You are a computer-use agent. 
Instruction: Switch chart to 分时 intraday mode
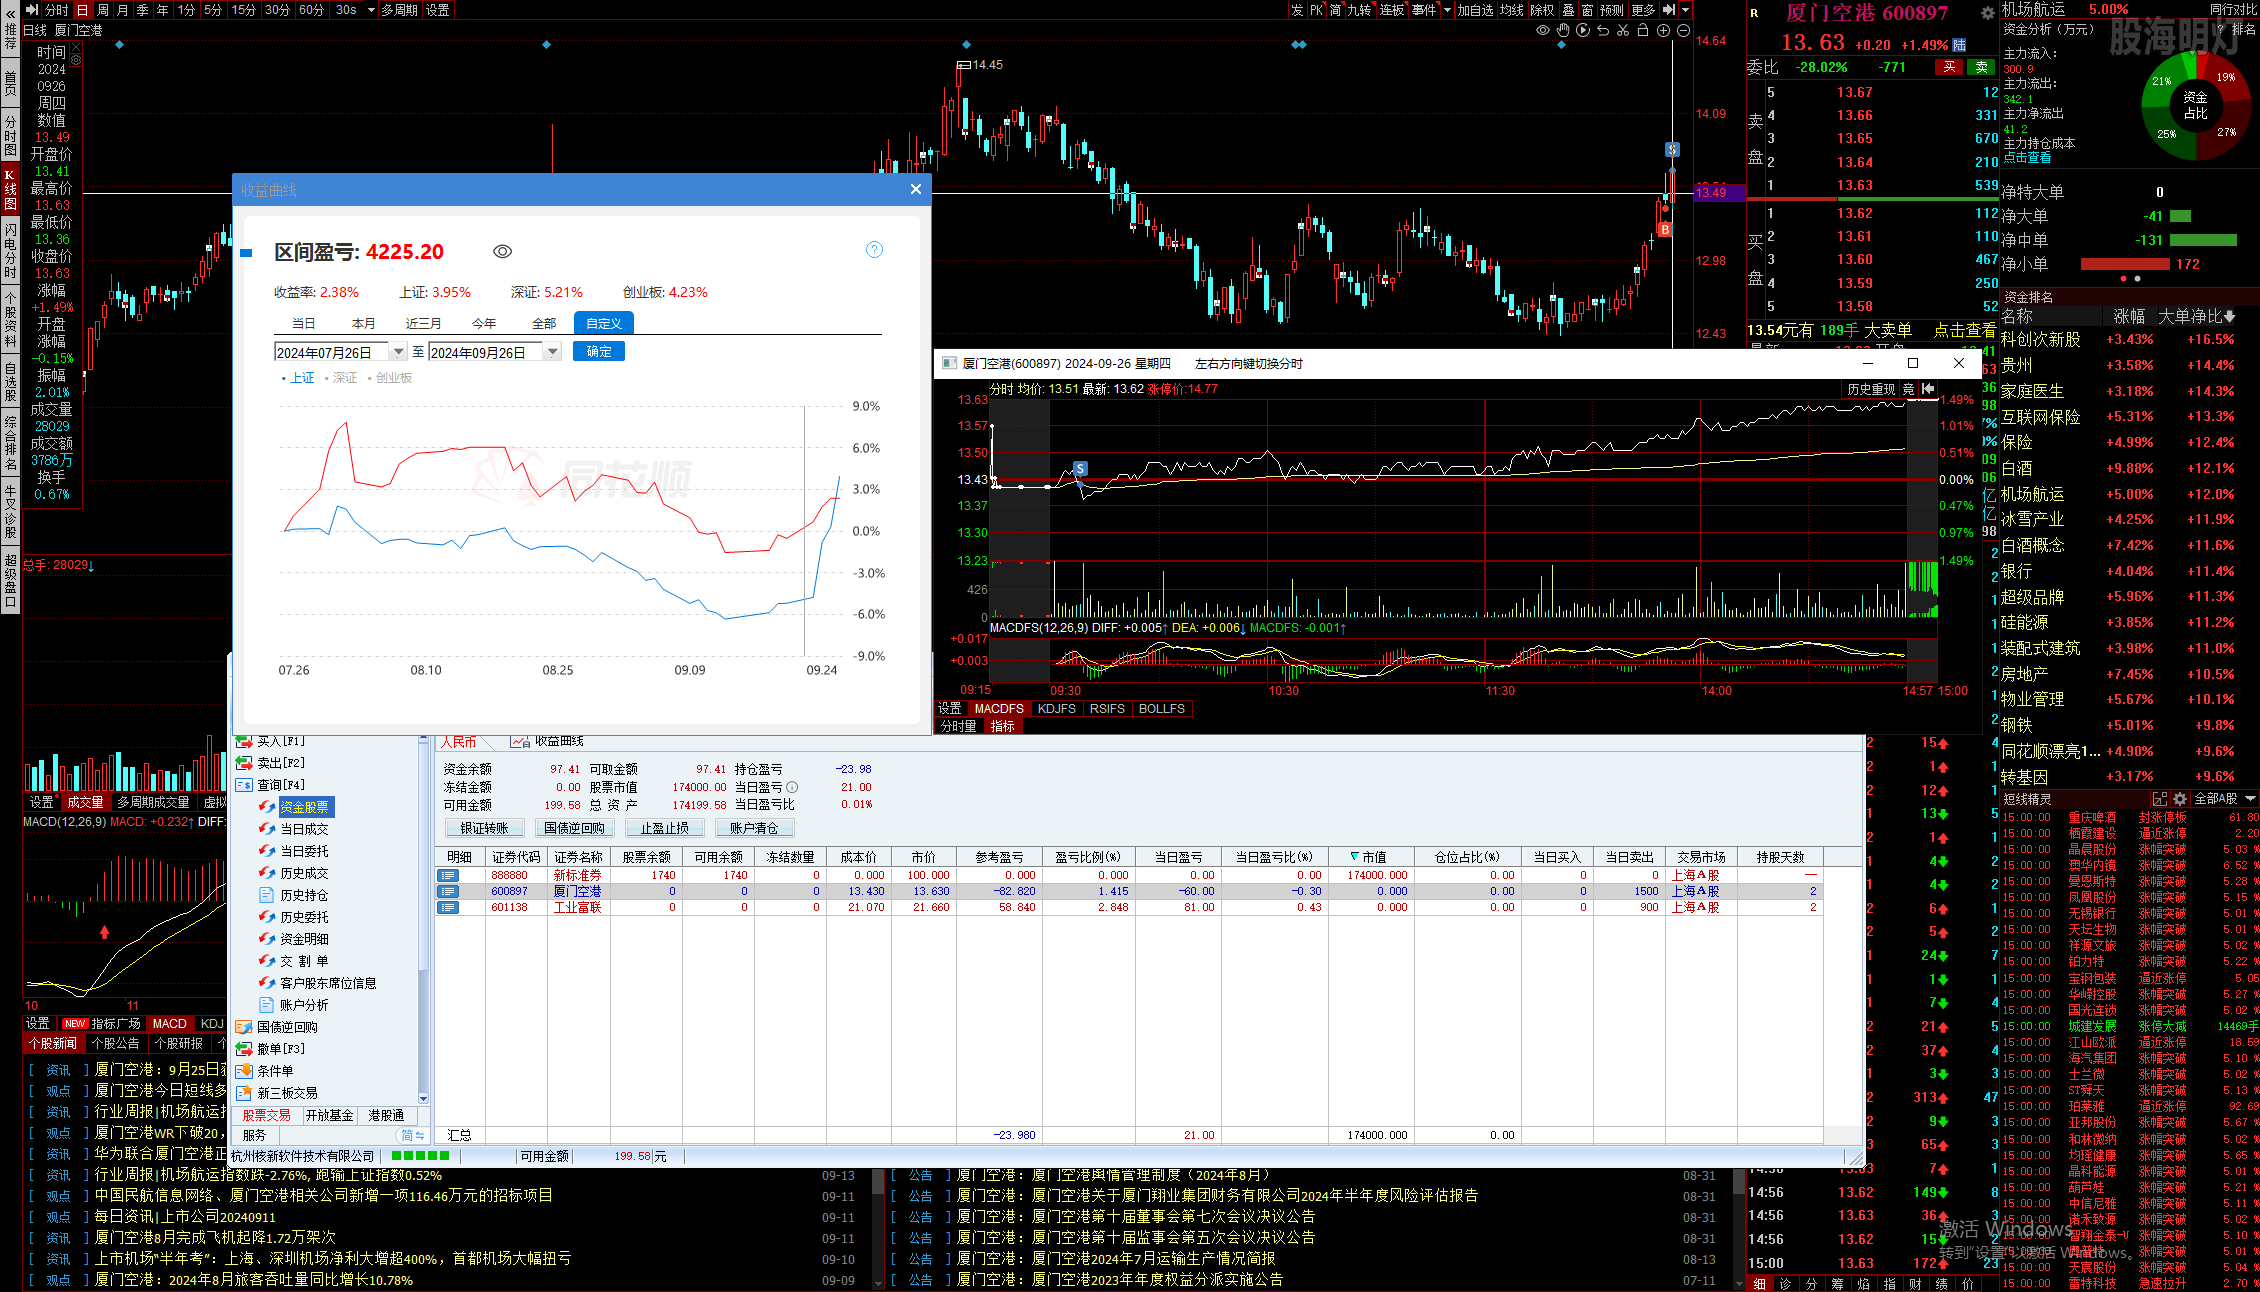[56, 10]
